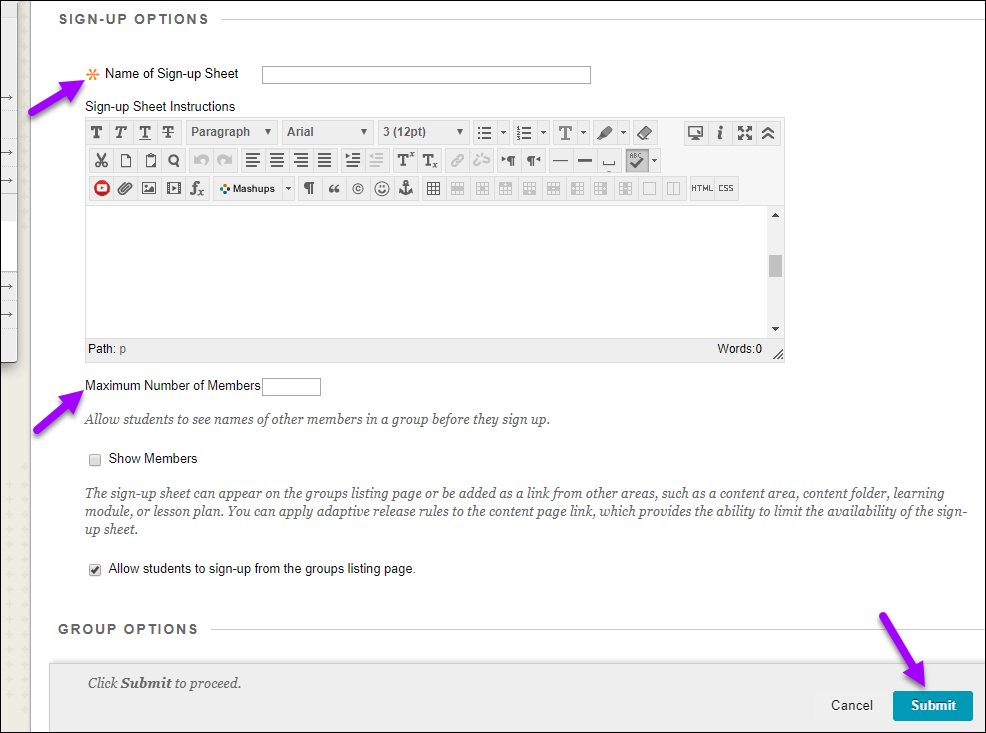This screenshot has width=986, height=733.
Task: Edit HTML source code view
Action: tap(702, 189)
